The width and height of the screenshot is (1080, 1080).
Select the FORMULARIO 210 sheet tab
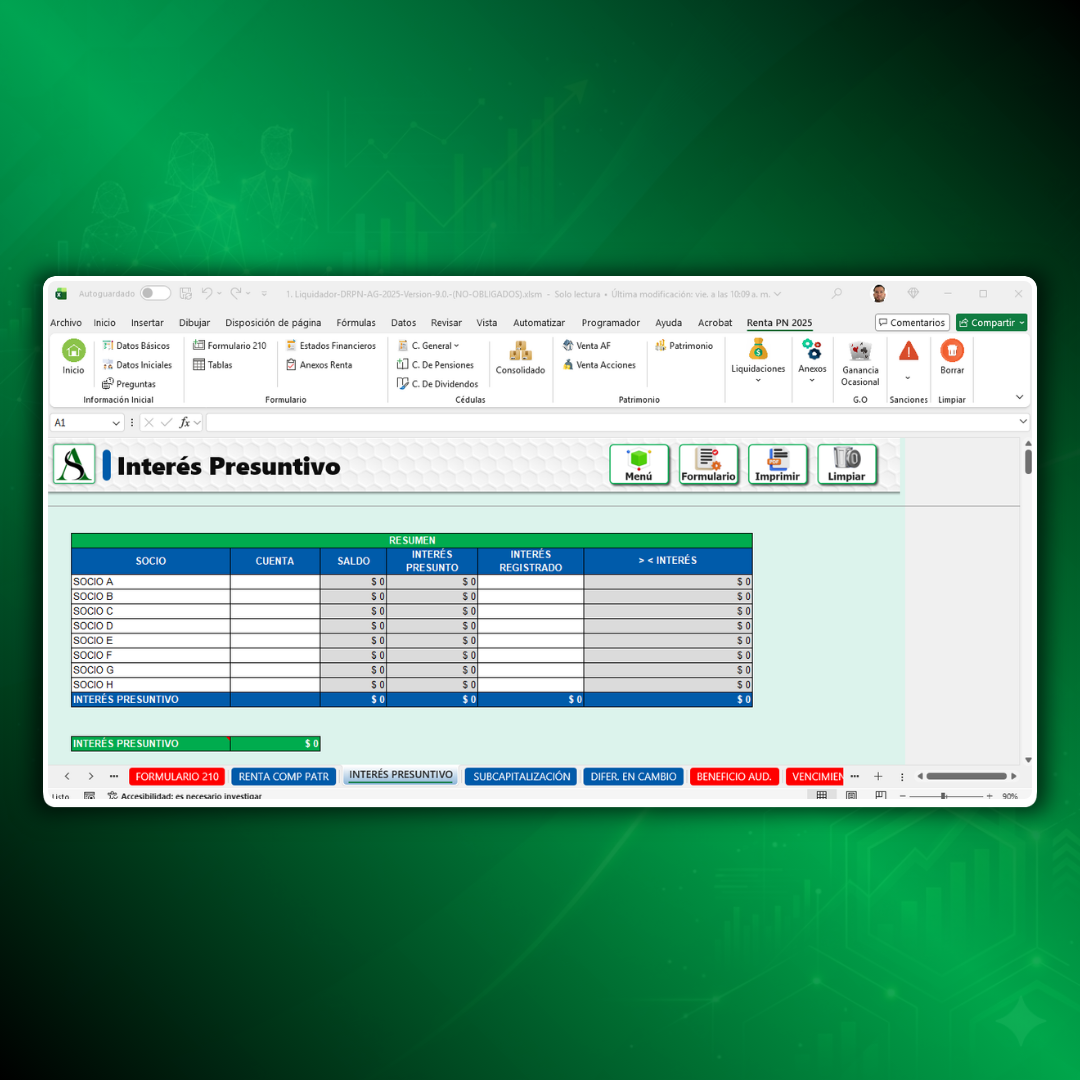177,777
